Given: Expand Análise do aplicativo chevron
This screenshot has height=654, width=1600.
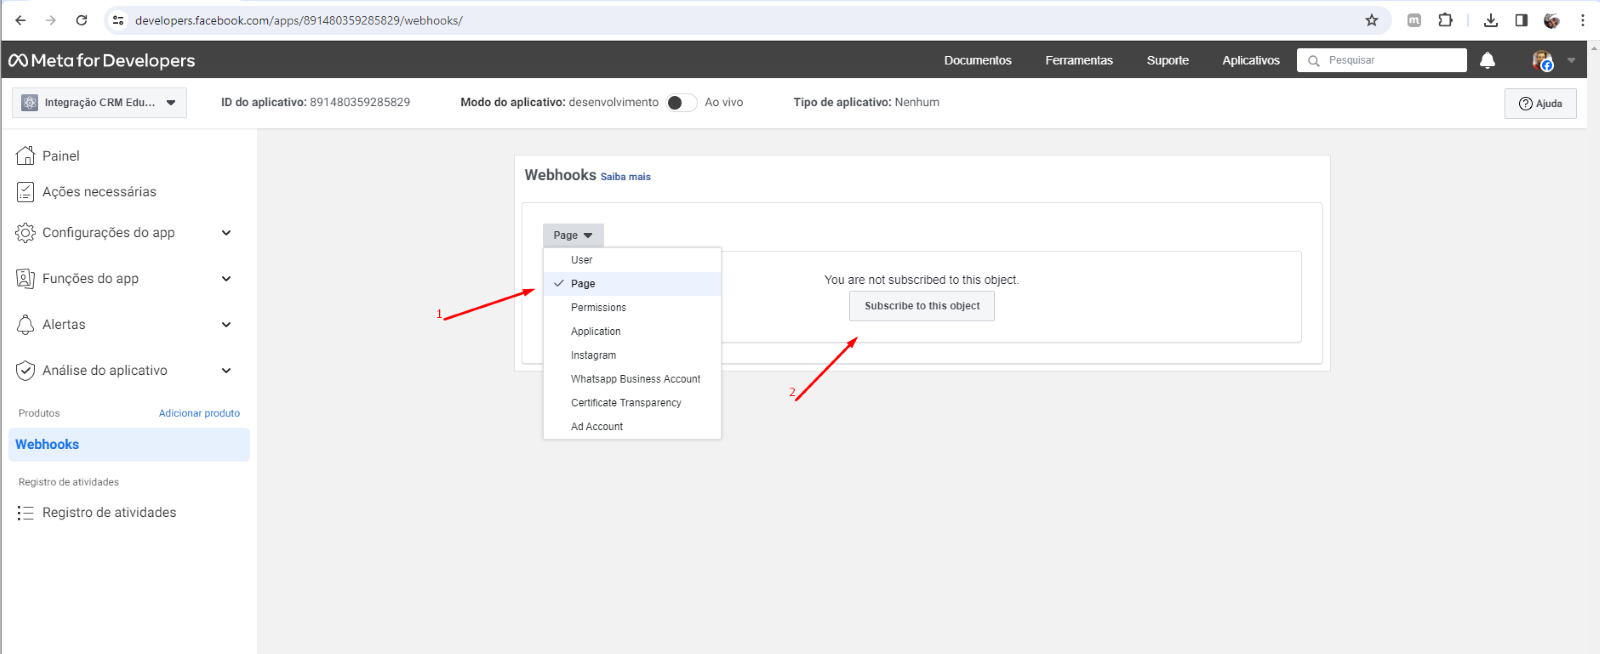Looking at the screenshot, I should pos(226,370).
